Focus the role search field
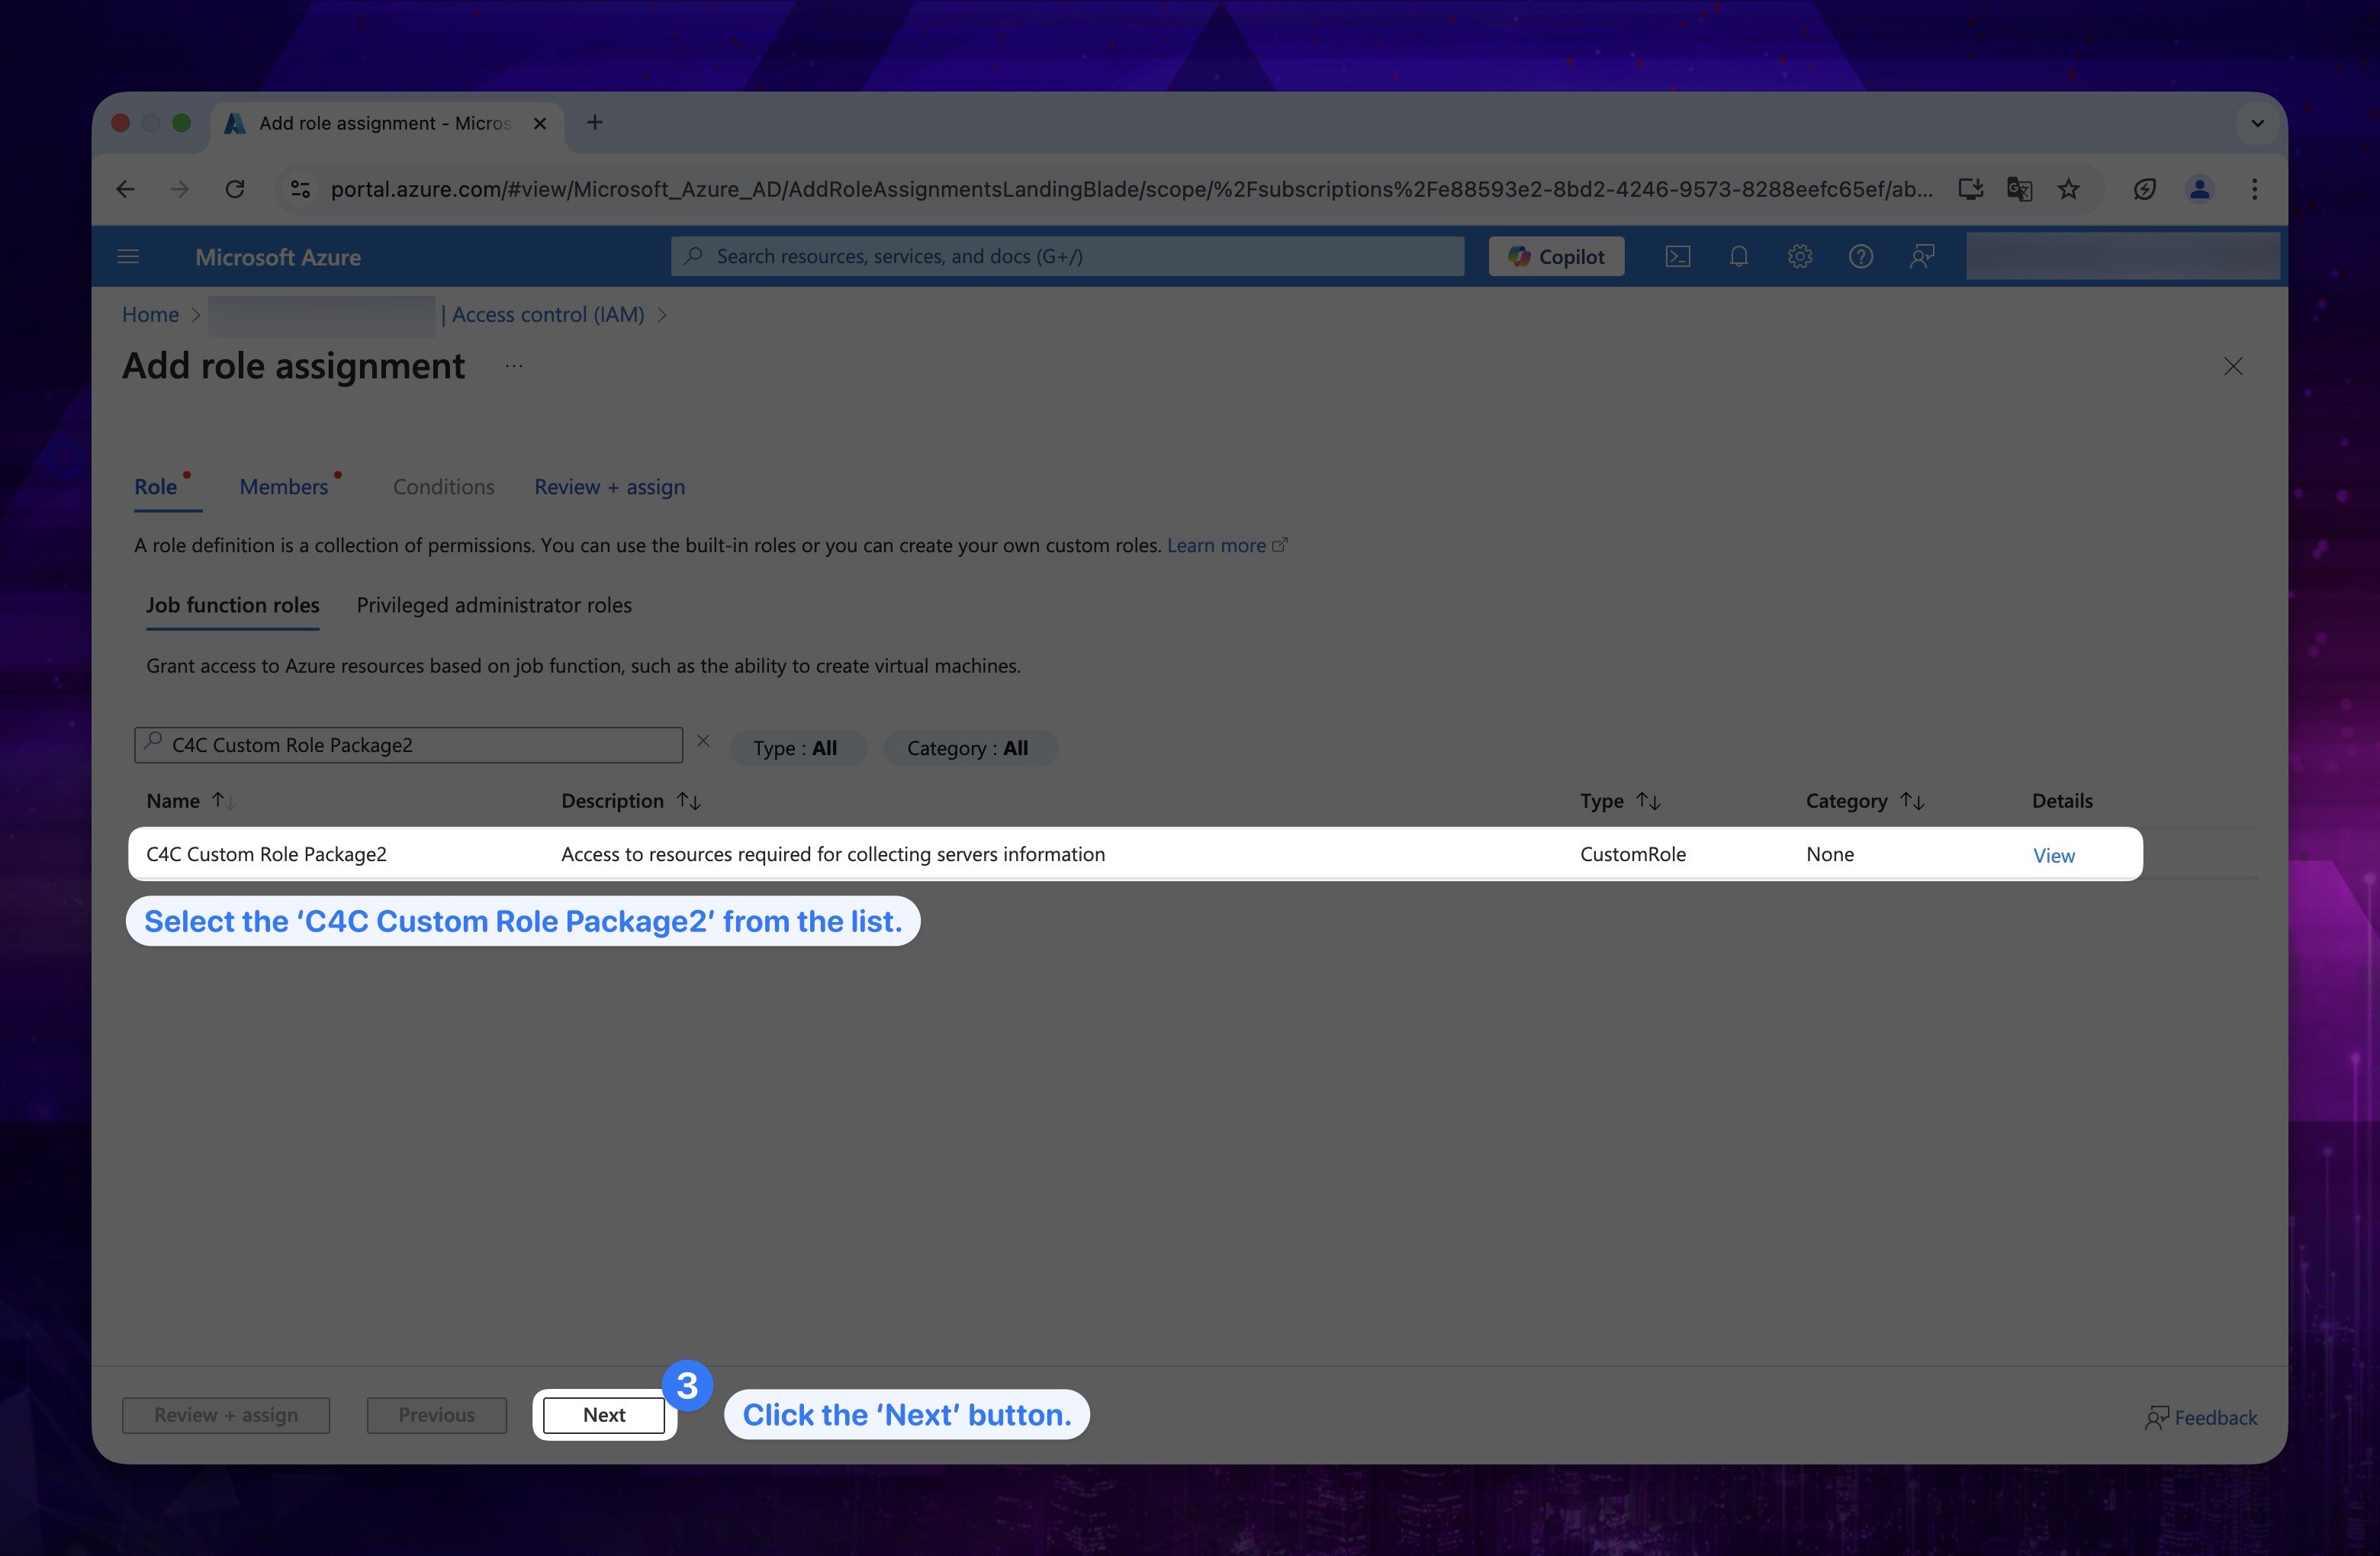Image resolution: width=2380 pixels, height=1556 pixels. [408, 745]
